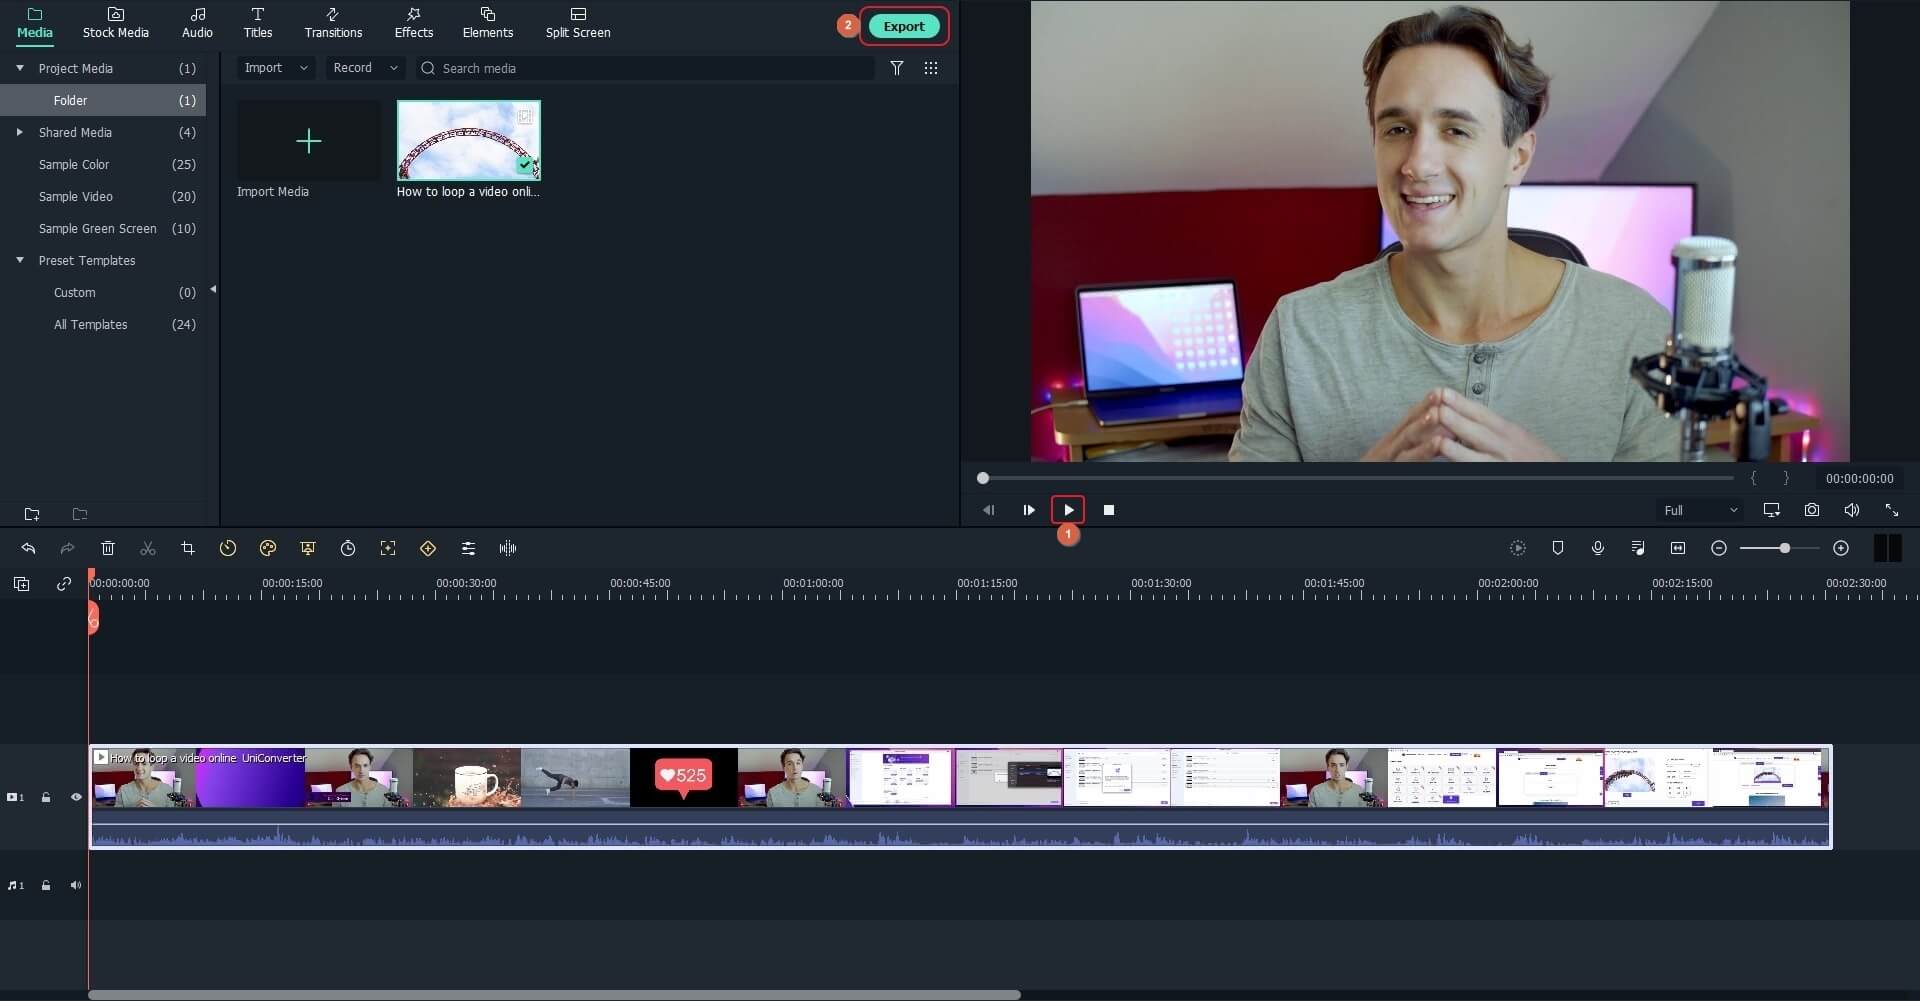Record voiceover with microphone icon

click(1598, 548)
